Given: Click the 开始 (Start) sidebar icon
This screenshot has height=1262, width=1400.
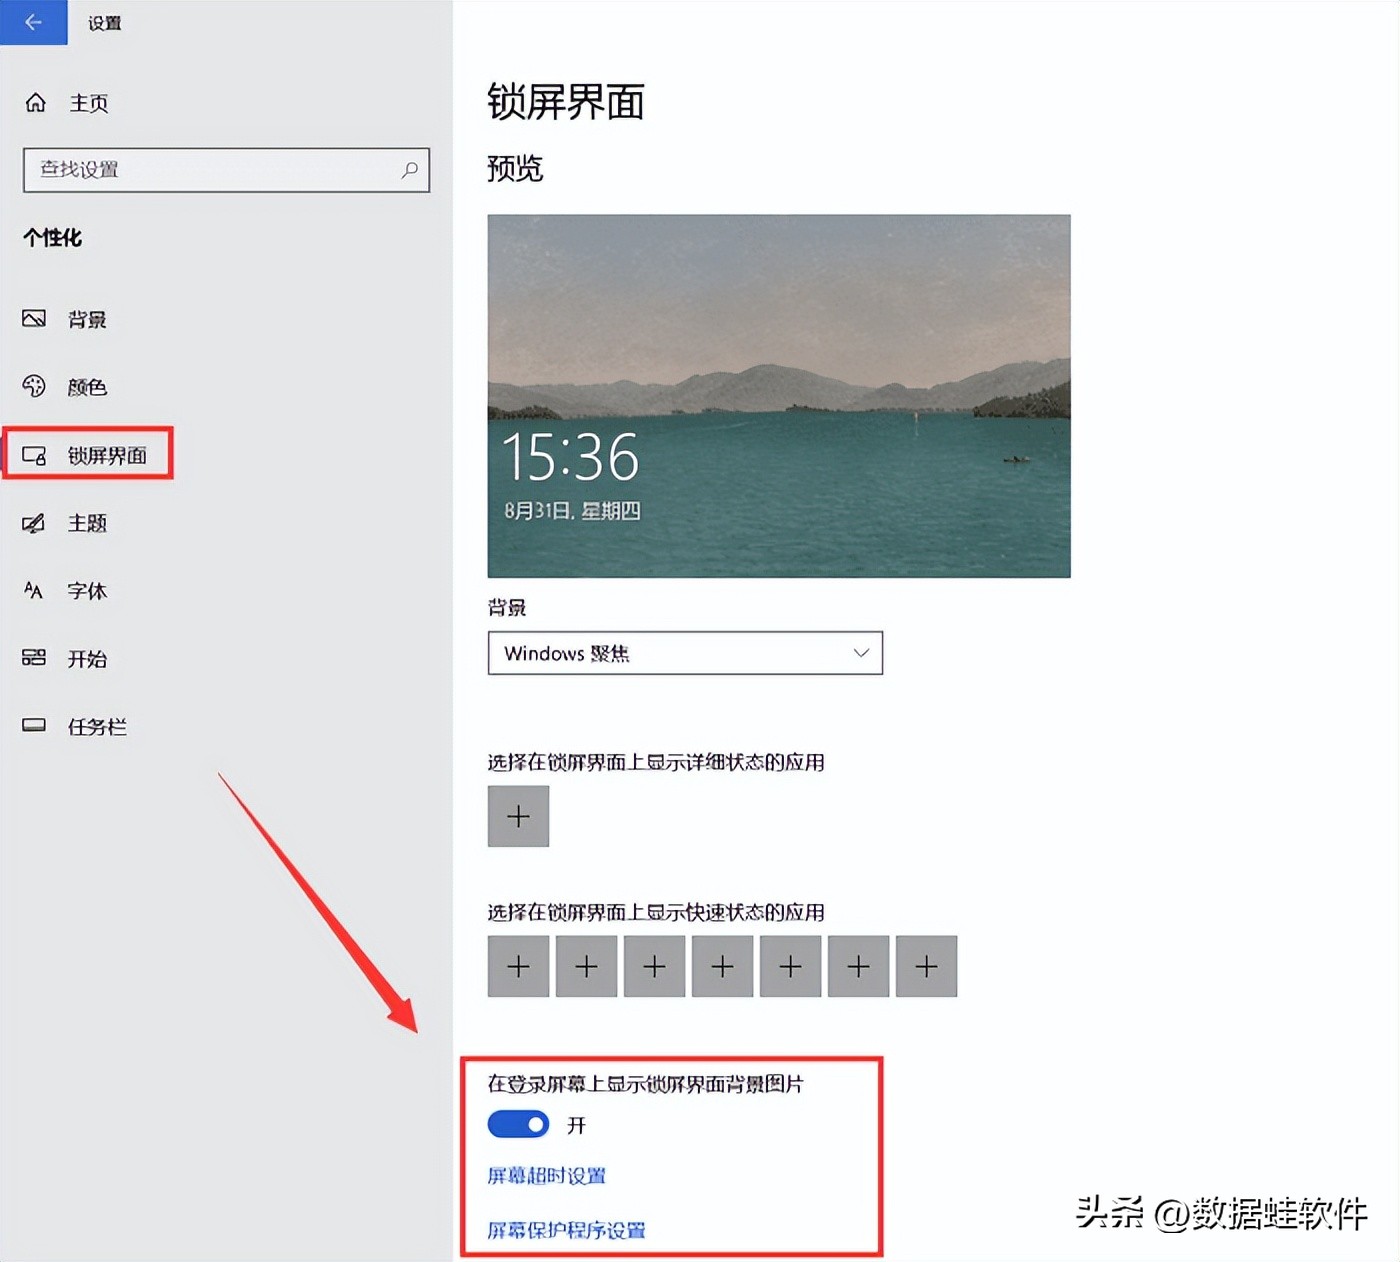Looking at the screenshot, I should tap(34, 658).
